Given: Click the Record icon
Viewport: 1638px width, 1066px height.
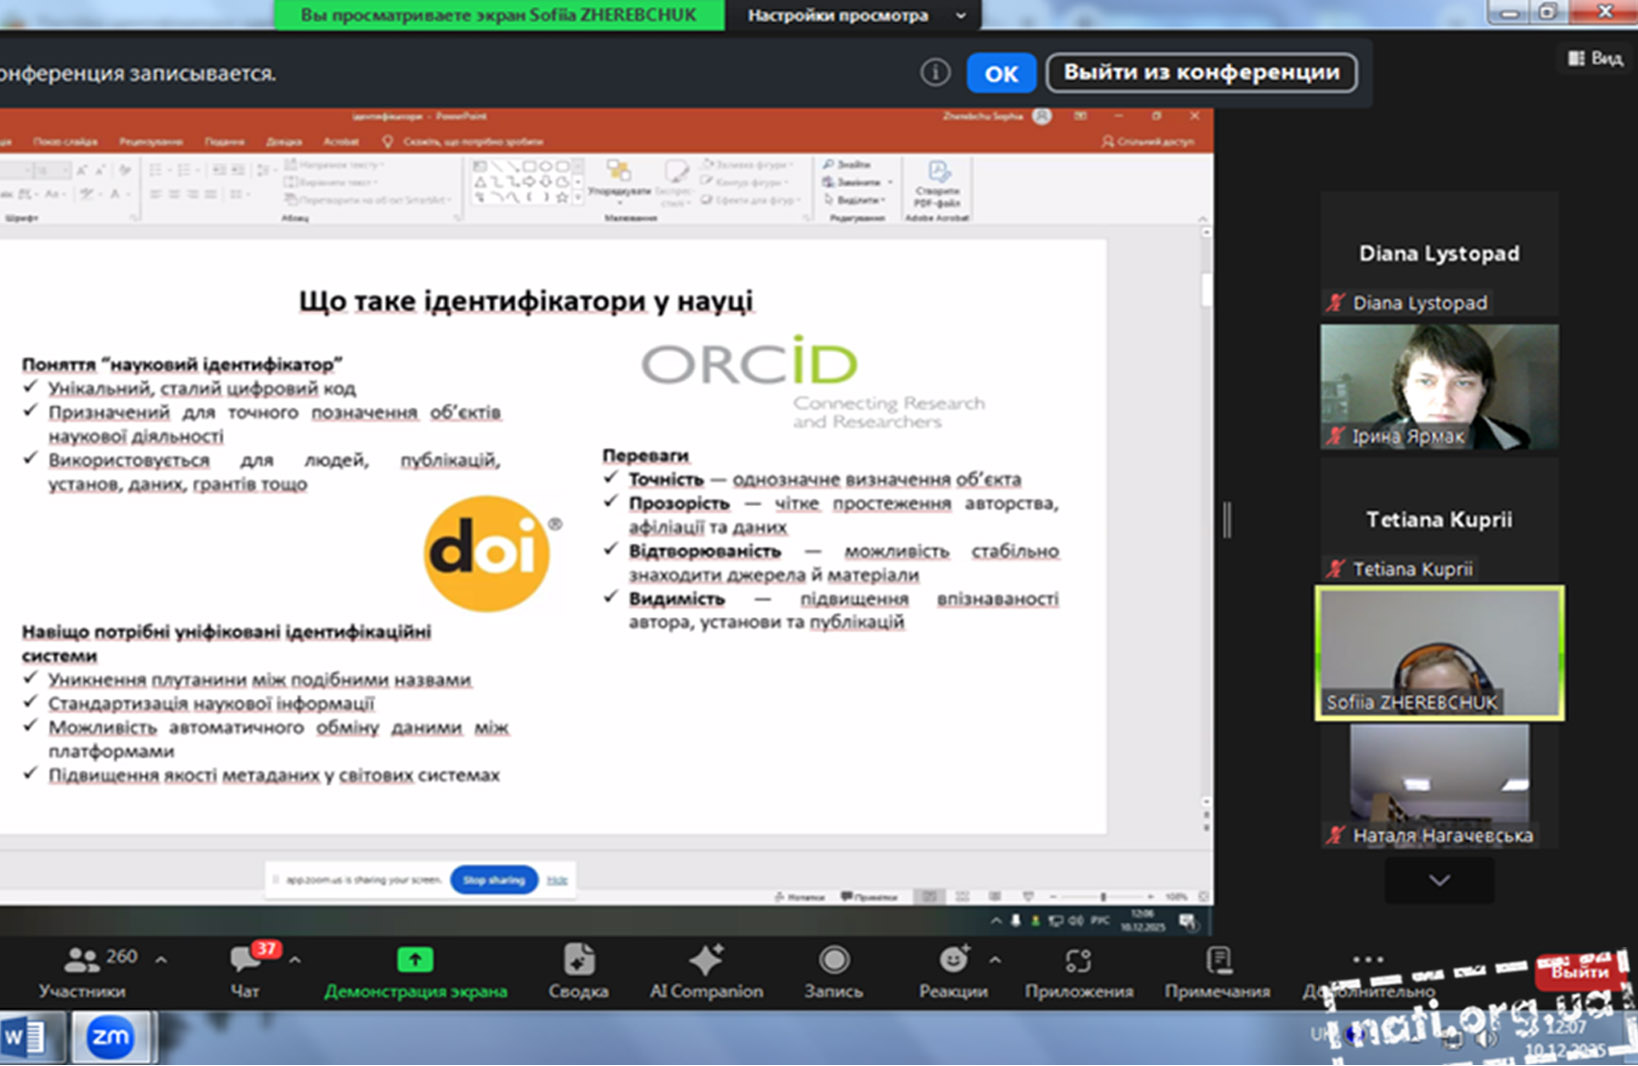Looking at the screenshot, I should coord(833,960).
